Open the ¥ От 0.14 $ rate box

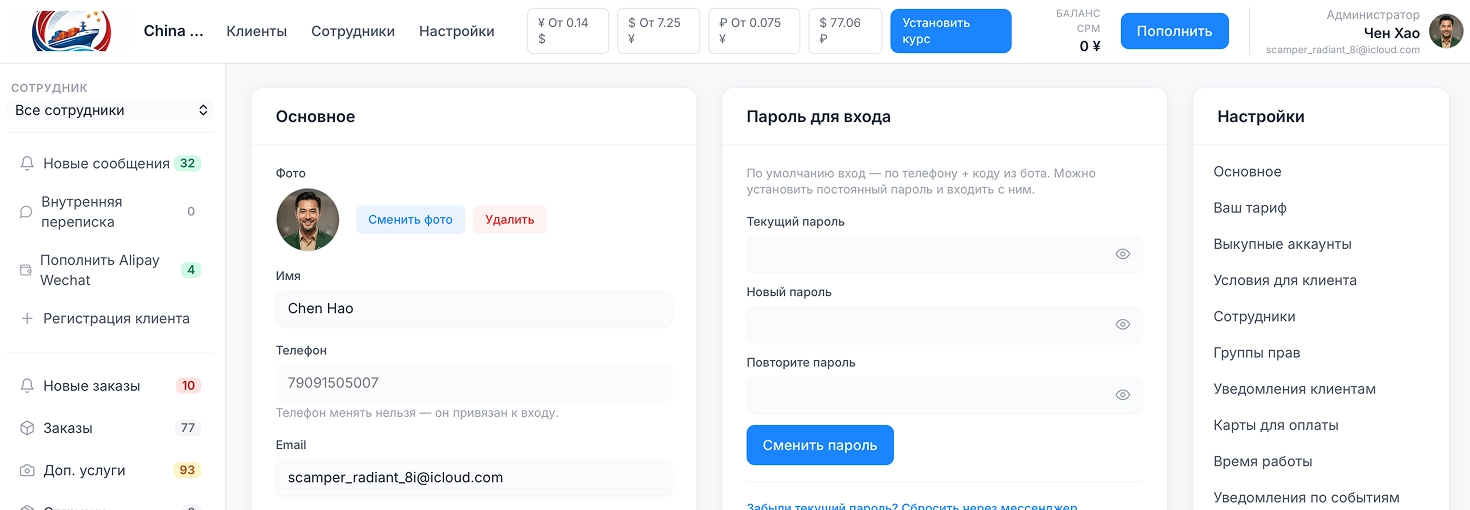(x=568, y=31)
